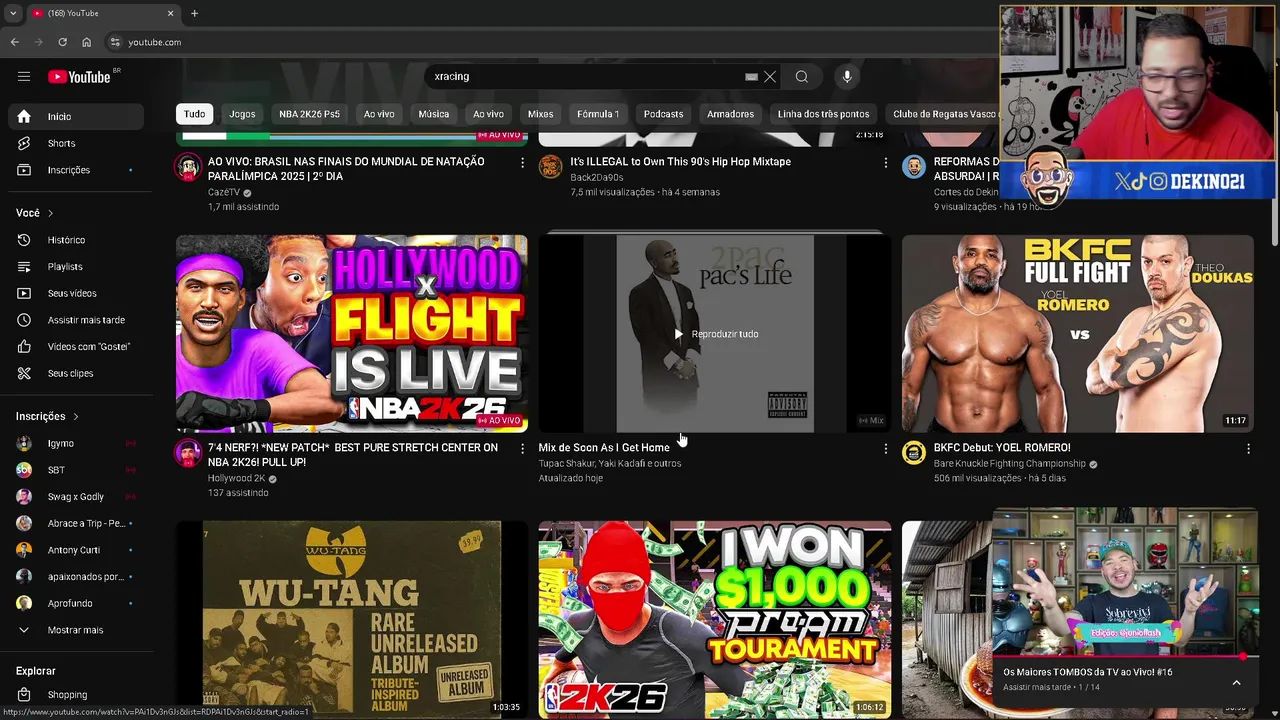Seek the mini player progress bar
1280x720 pixels.
click(x=1125, y=657)
